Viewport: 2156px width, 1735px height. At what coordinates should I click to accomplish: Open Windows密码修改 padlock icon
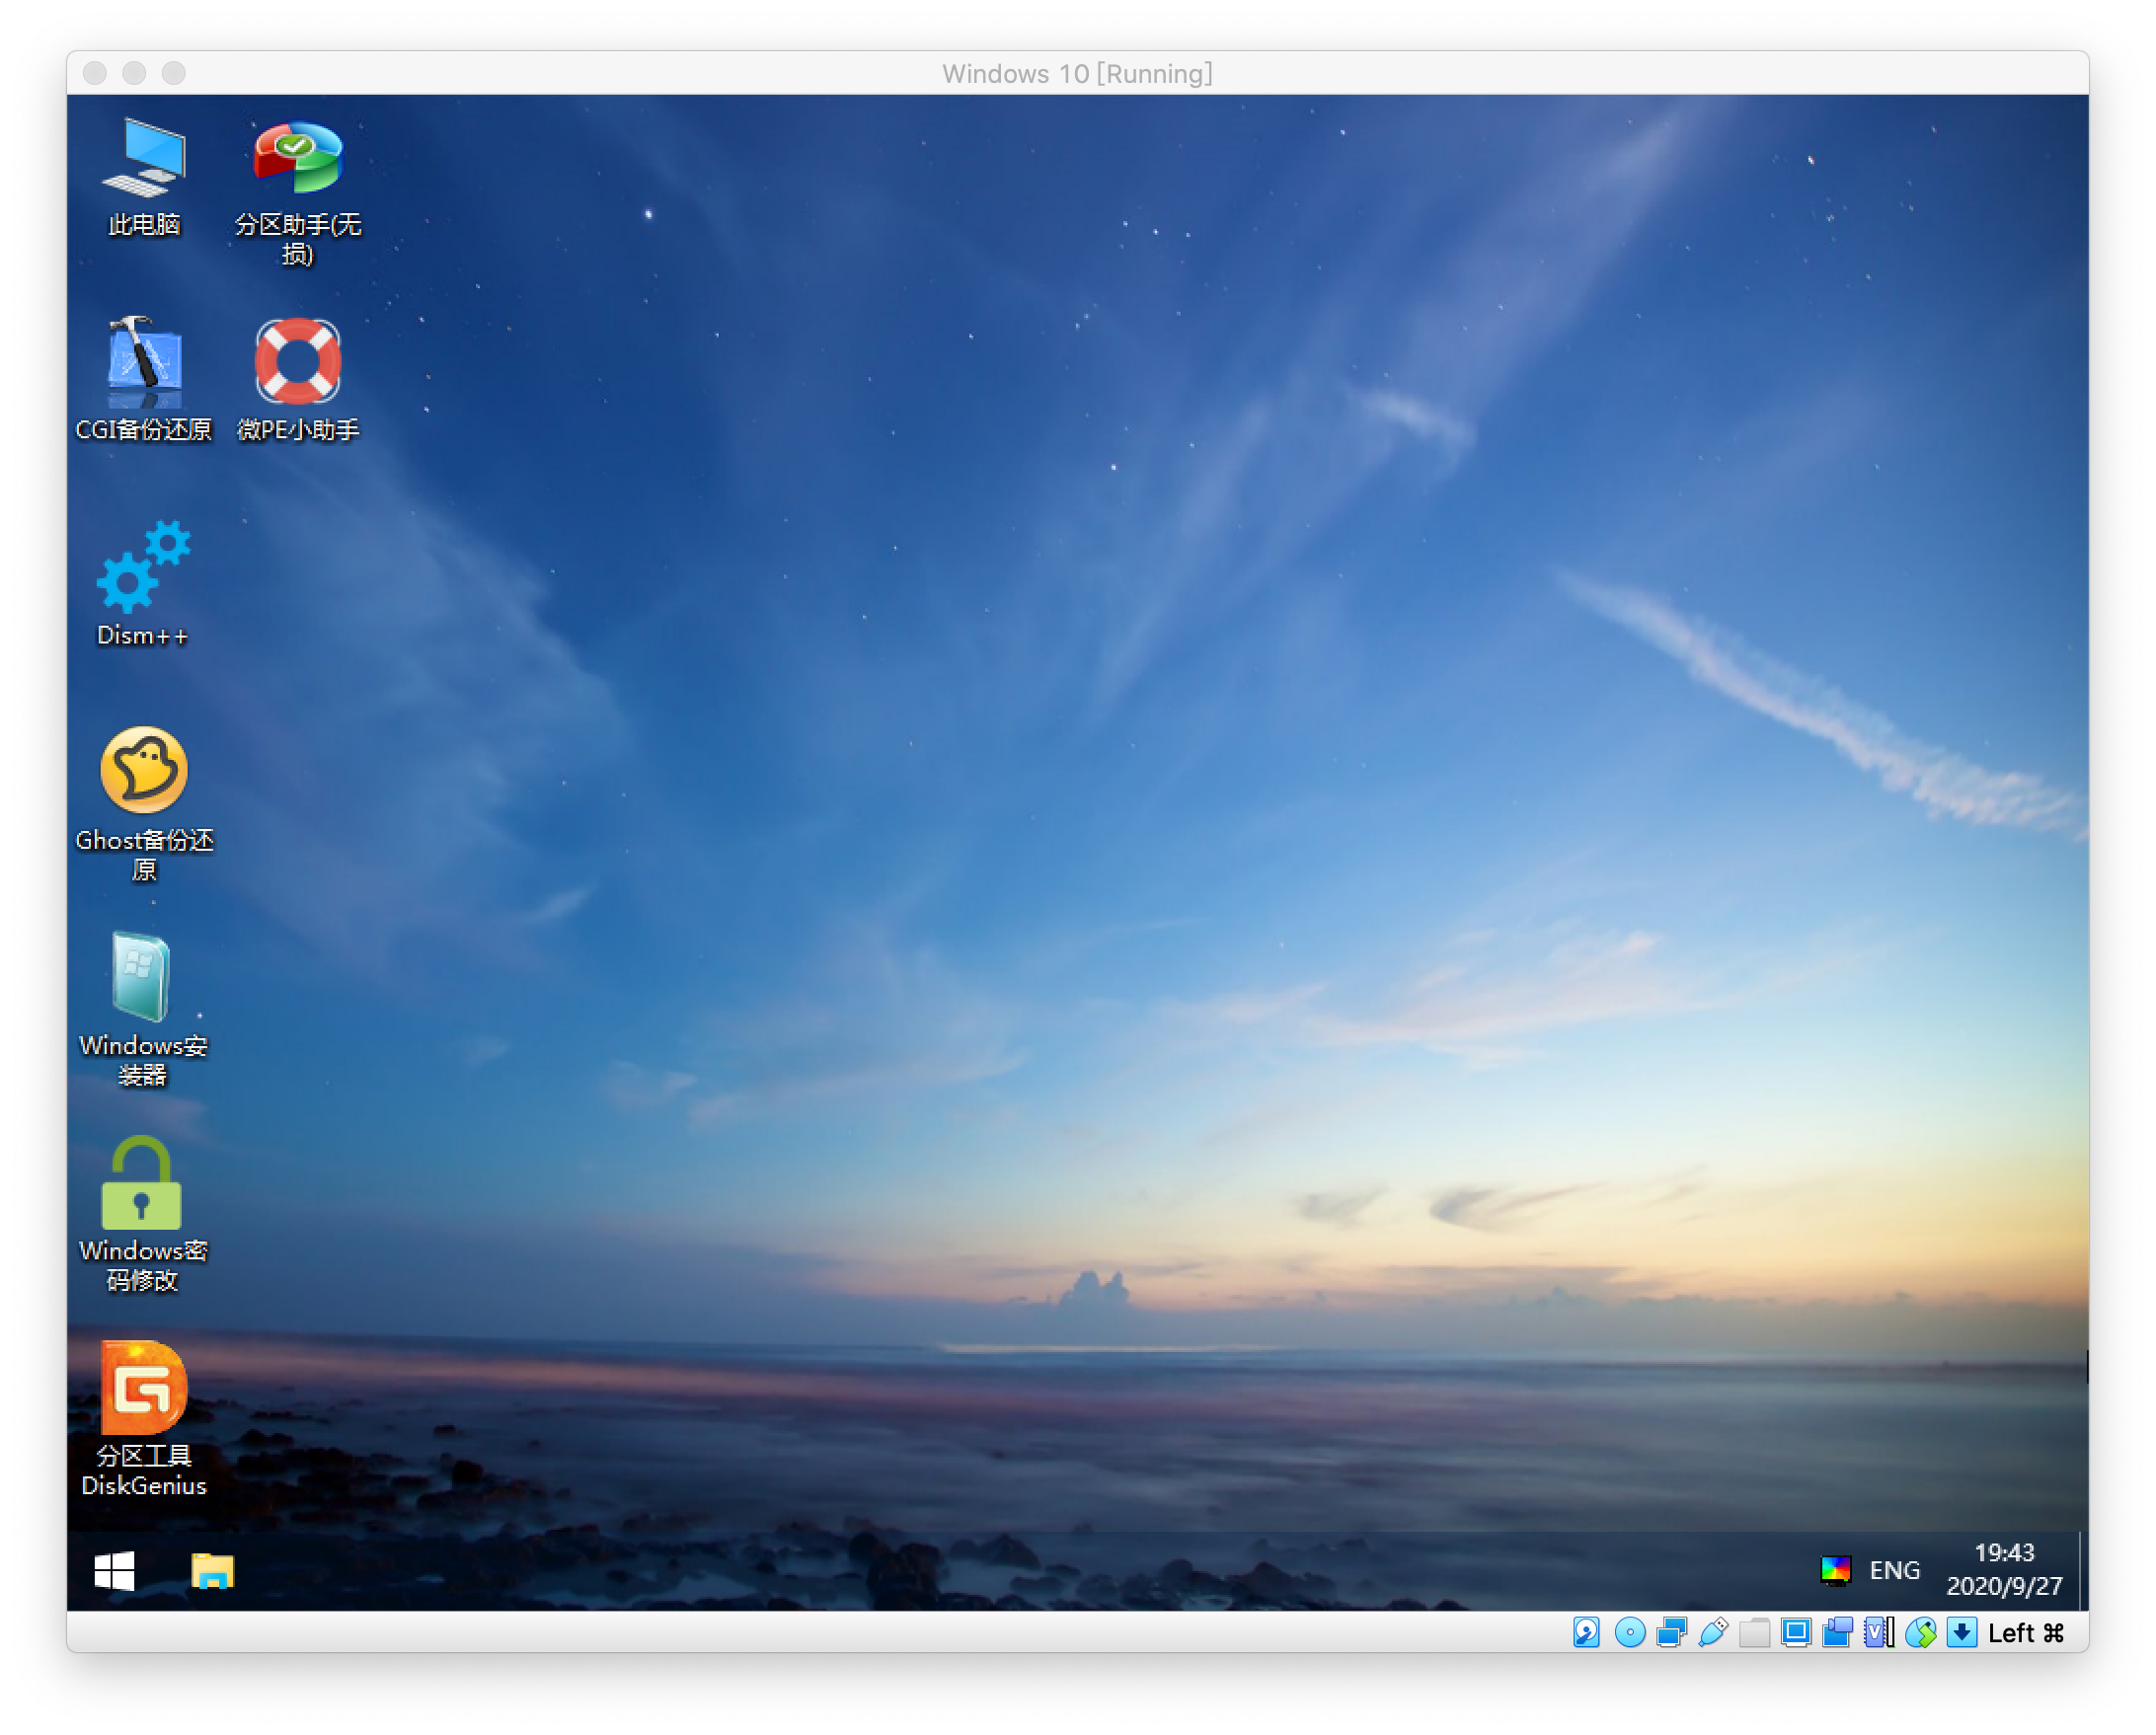click(142, 1183)
